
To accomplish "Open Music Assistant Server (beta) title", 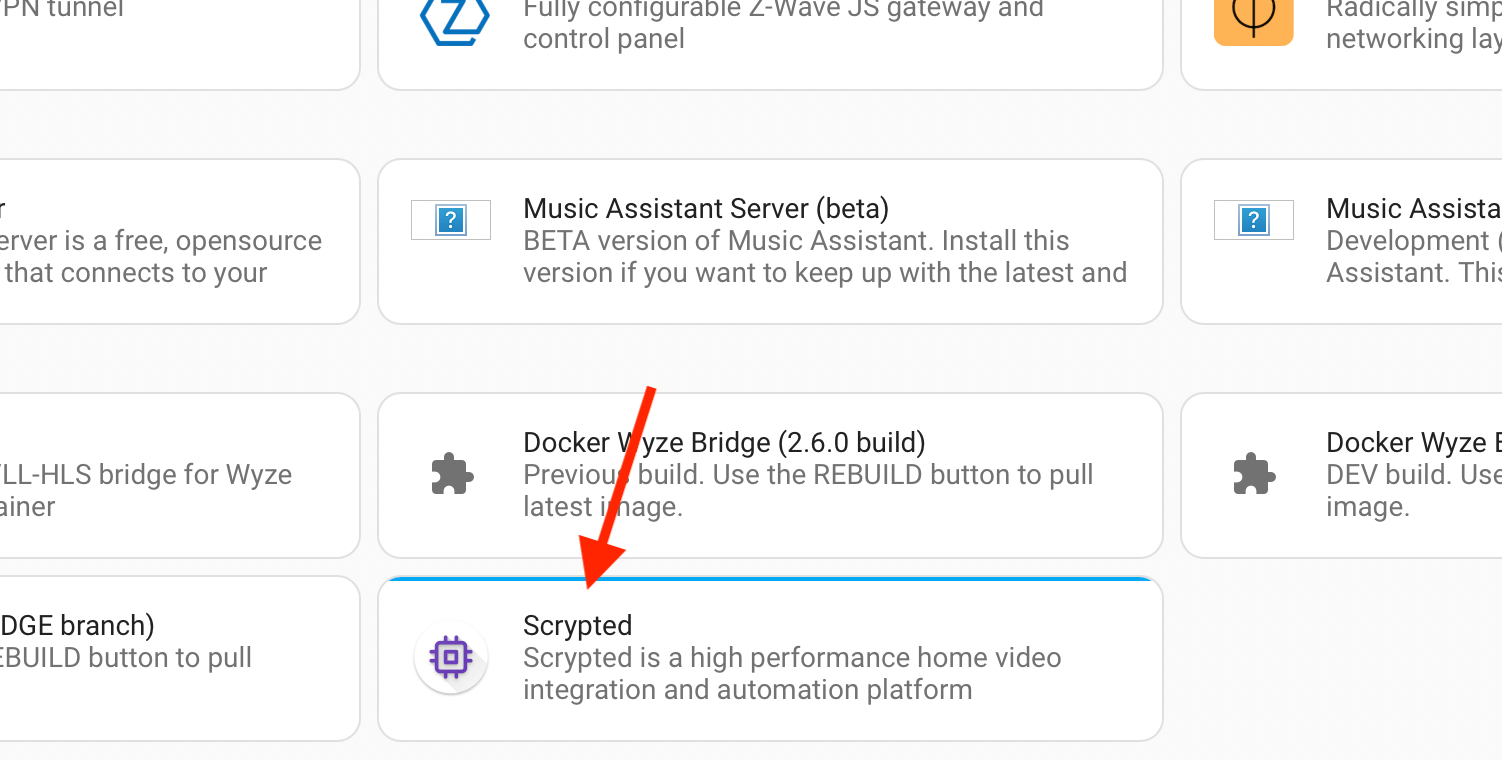I will tap(706, 208).
